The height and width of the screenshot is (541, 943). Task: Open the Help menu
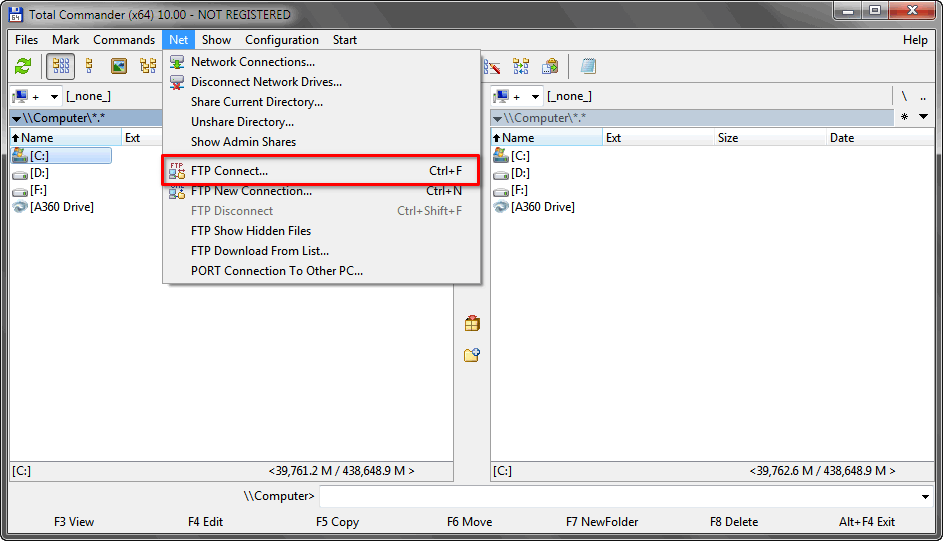click(x=915, y=40)
